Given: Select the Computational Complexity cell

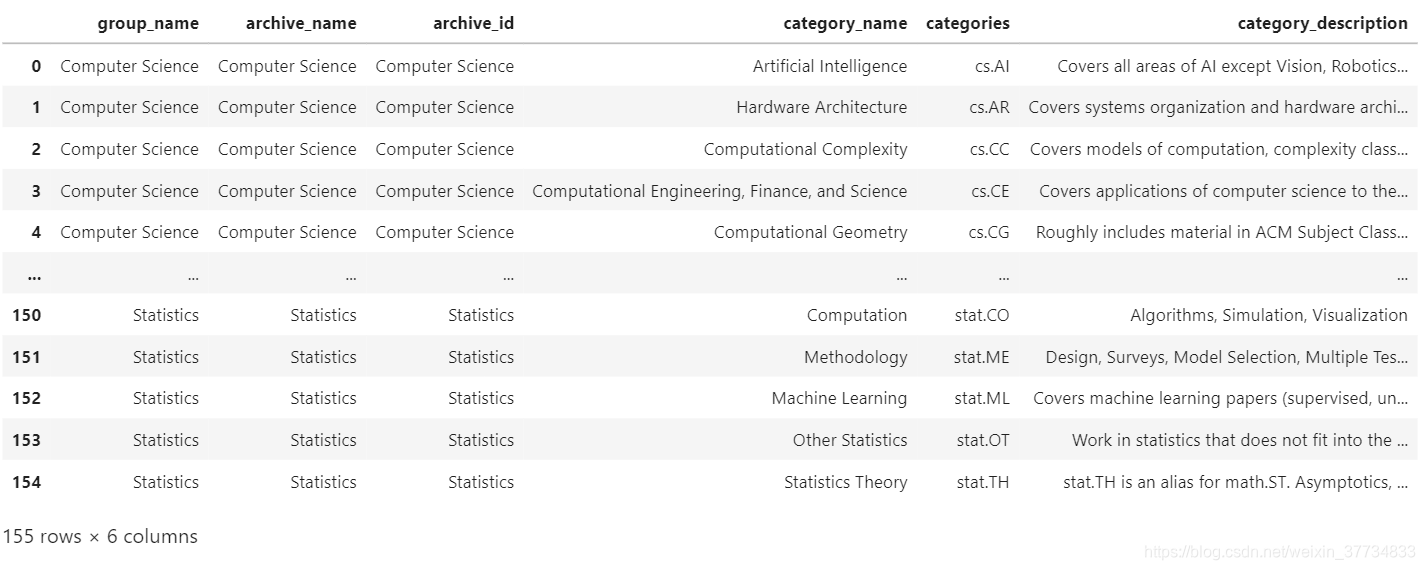Looking at the screenshot, I should pos(806,149).
